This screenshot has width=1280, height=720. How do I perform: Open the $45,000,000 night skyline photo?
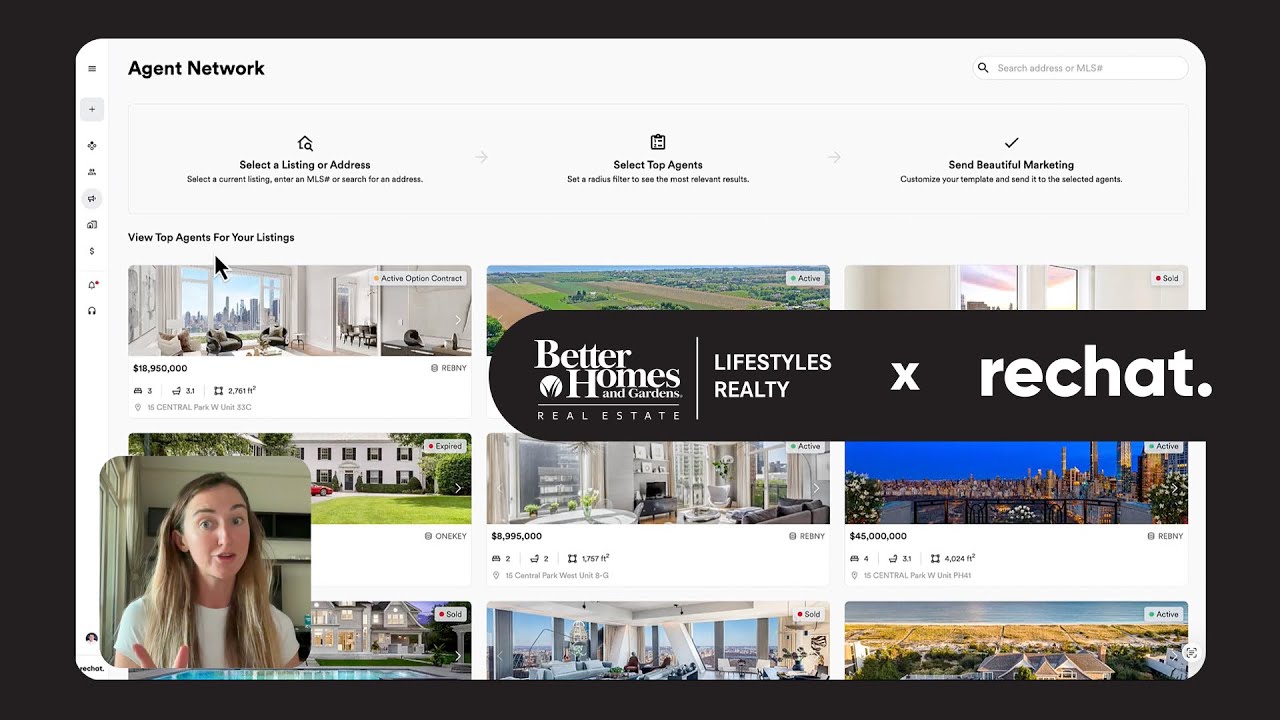pyautogui.click(x=1016, y=482)
